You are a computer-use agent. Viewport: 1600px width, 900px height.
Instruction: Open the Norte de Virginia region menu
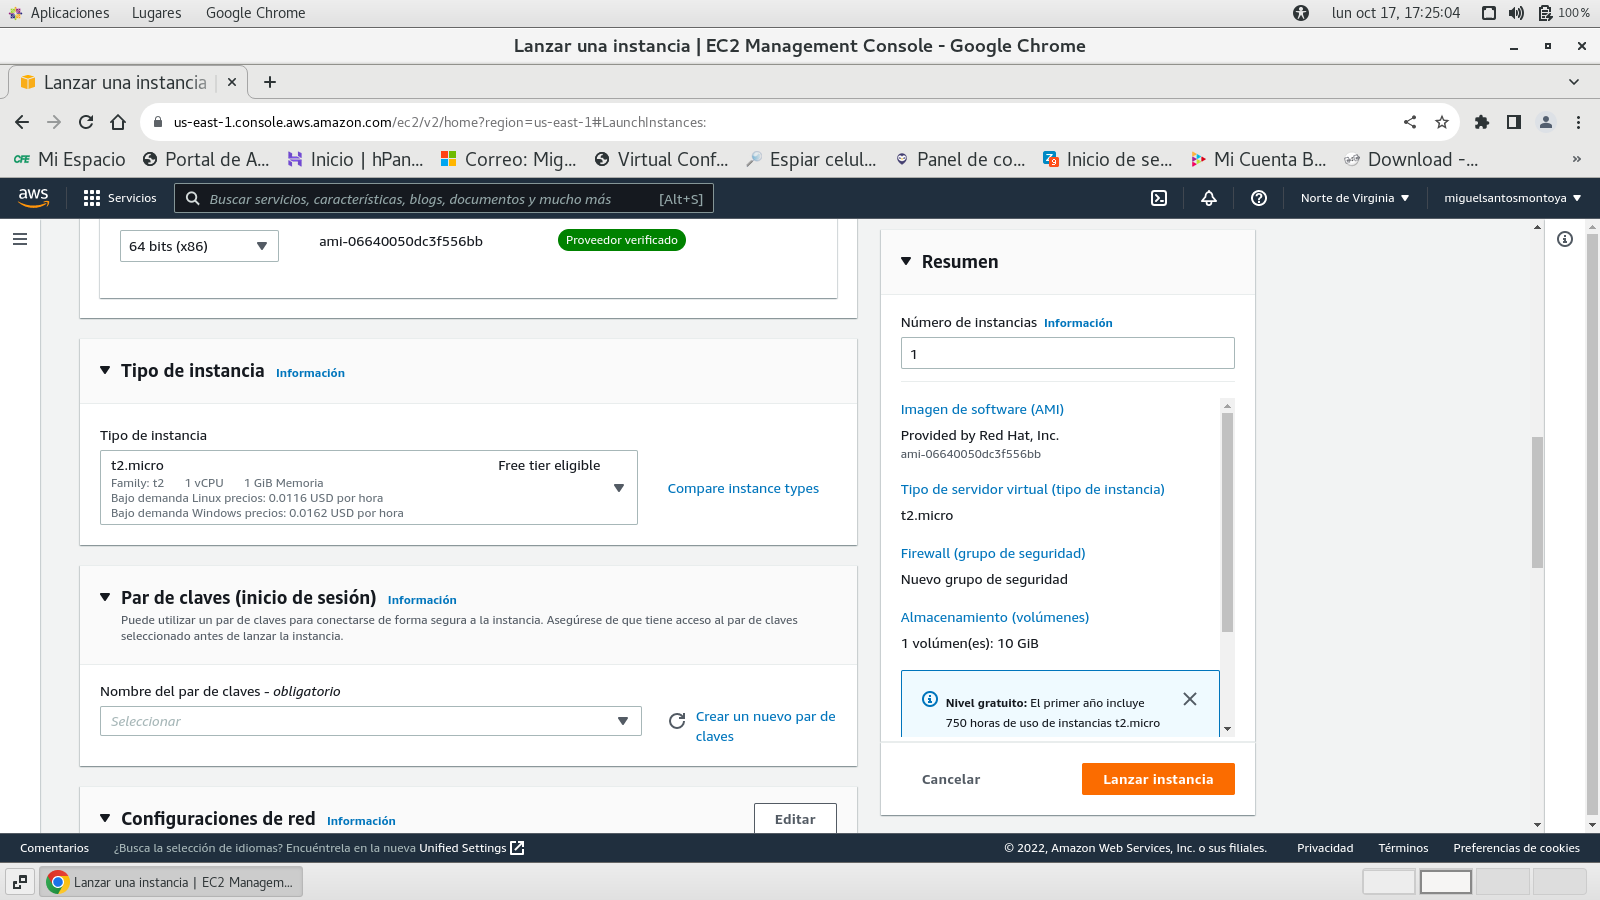1354,198
